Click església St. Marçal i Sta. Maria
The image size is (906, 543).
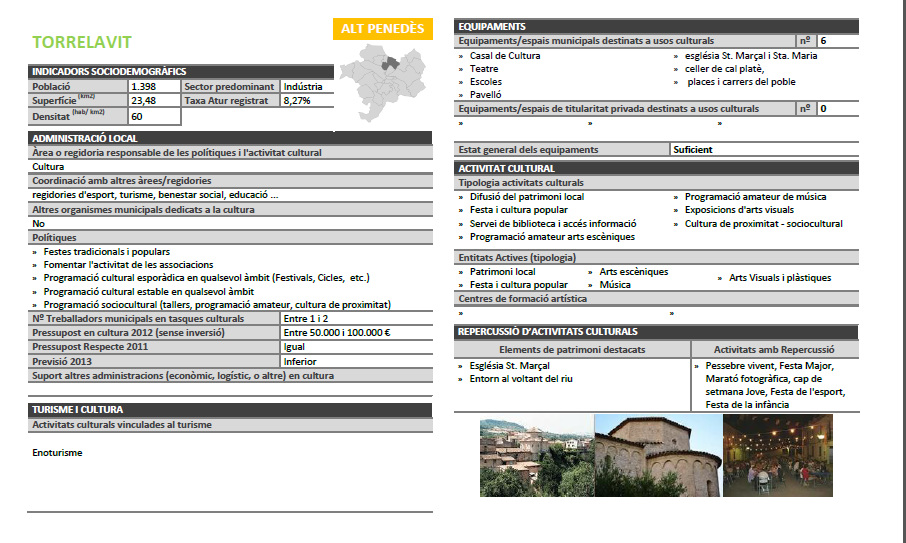point(751,56)
